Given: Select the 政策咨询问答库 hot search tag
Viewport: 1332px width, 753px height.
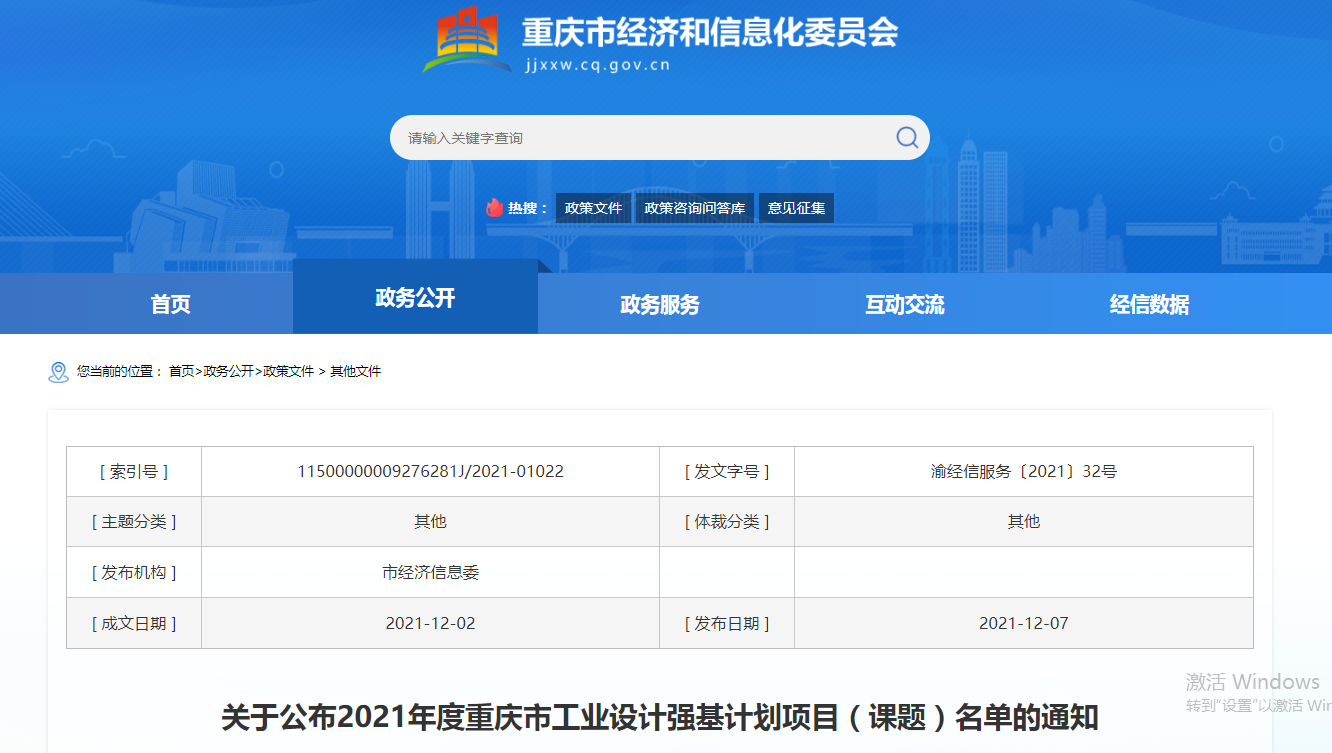Looking at the screenshot, I should [695, 208].
